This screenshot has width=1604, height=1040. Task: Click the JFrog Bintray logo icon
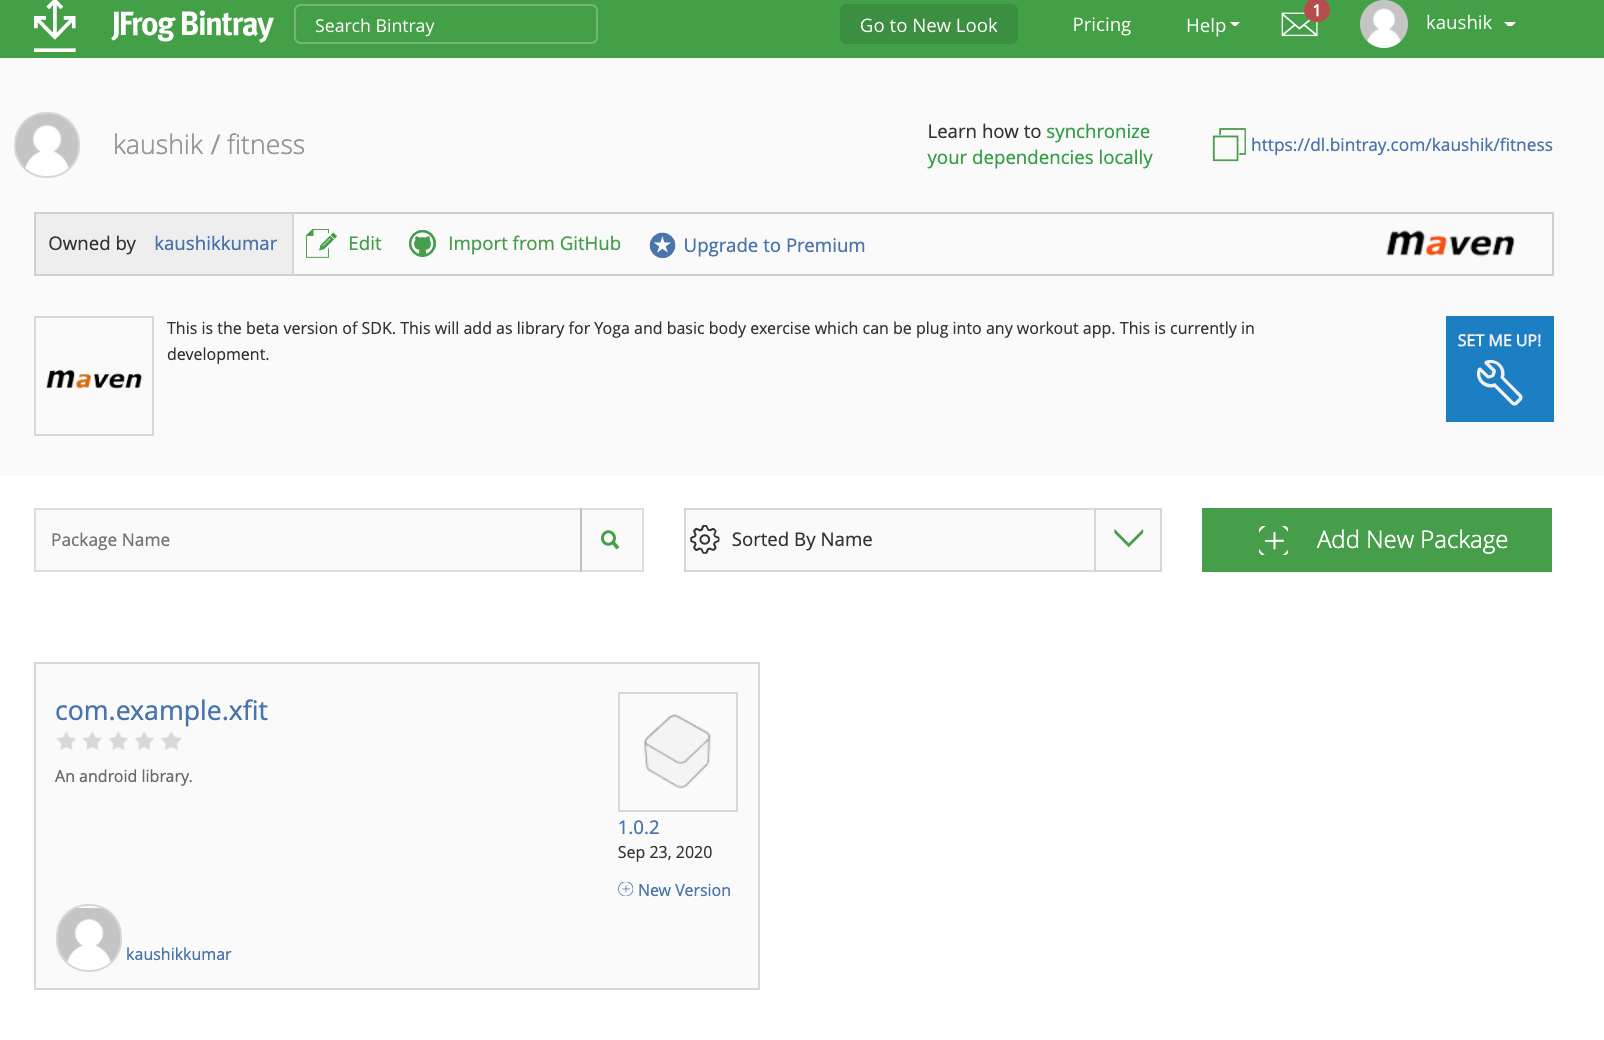click(55, 25)
